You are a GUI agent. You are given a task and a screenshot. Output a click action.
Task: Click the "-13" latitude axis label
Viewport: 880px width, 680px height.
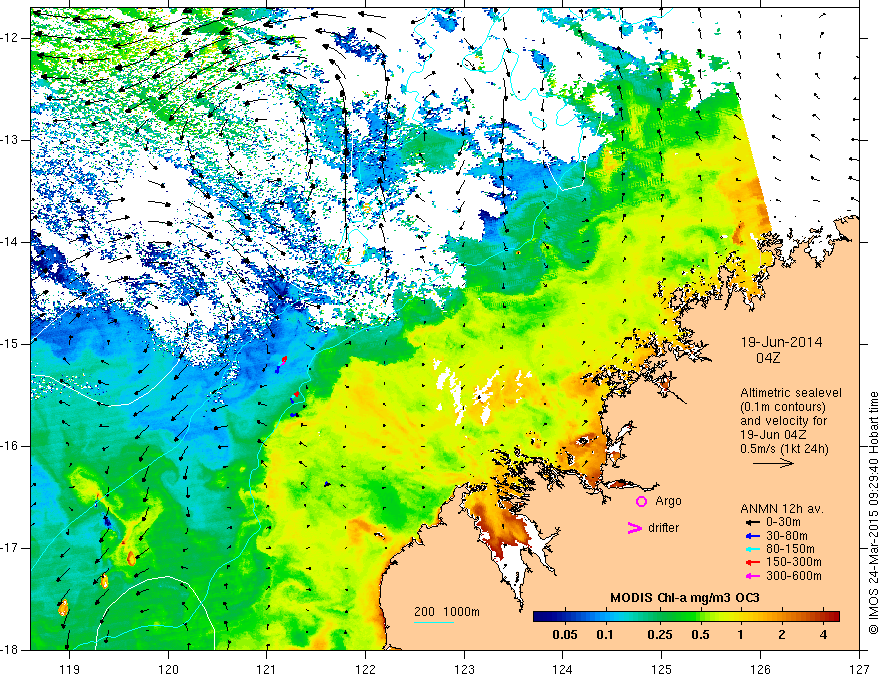pyautogui.click(x=11, y=140)
